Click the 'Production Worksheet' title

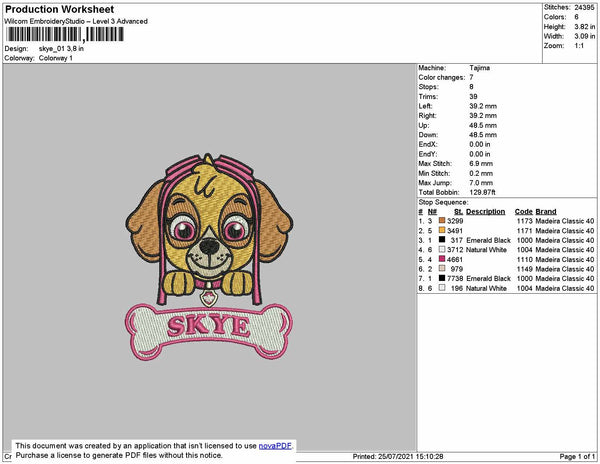(60, 10)
